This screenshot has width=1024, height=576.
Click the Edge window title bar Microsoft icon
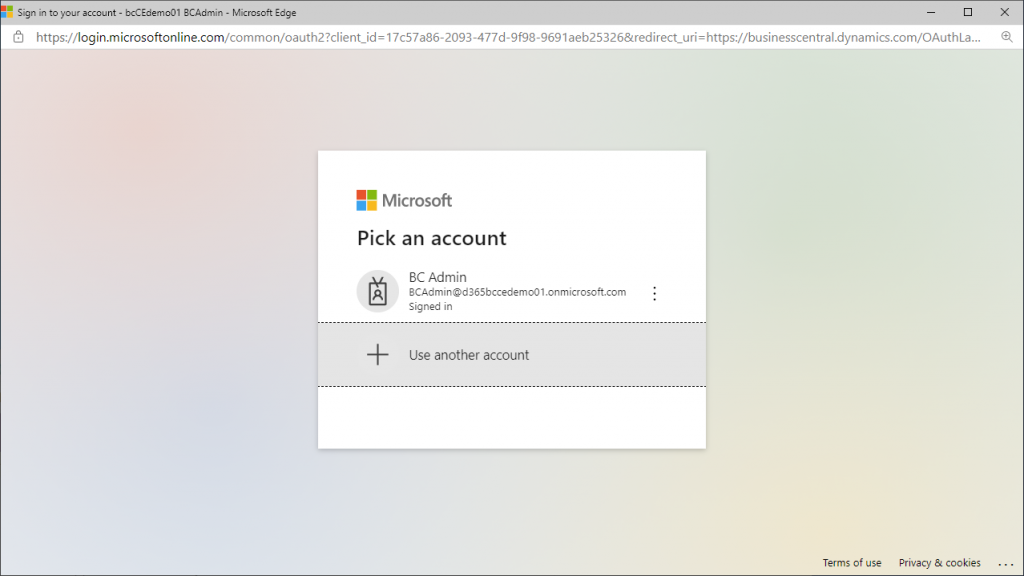[7, 12]
